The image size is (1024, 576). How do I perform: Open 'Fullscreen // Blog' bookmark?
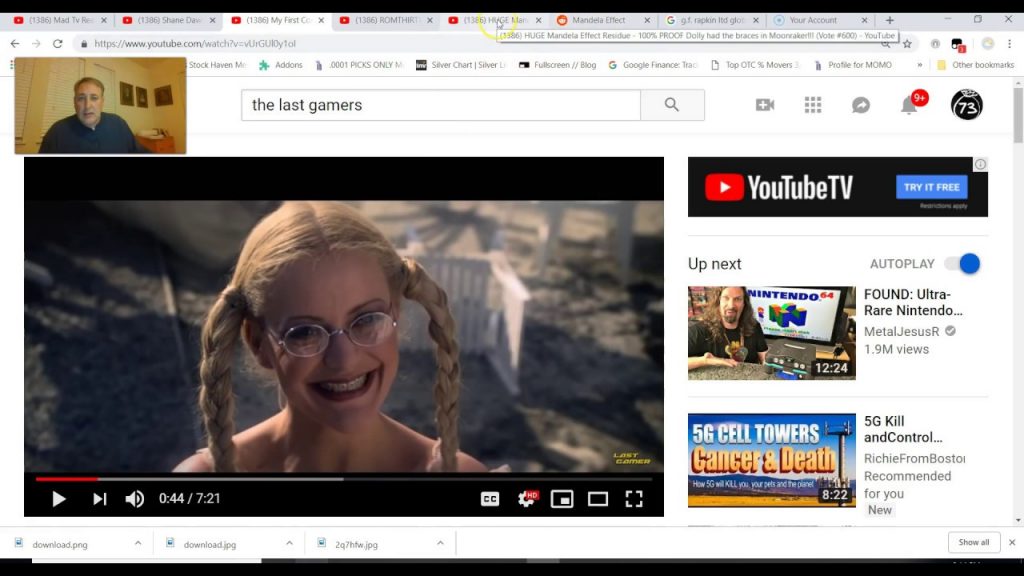tap(557, 65)
